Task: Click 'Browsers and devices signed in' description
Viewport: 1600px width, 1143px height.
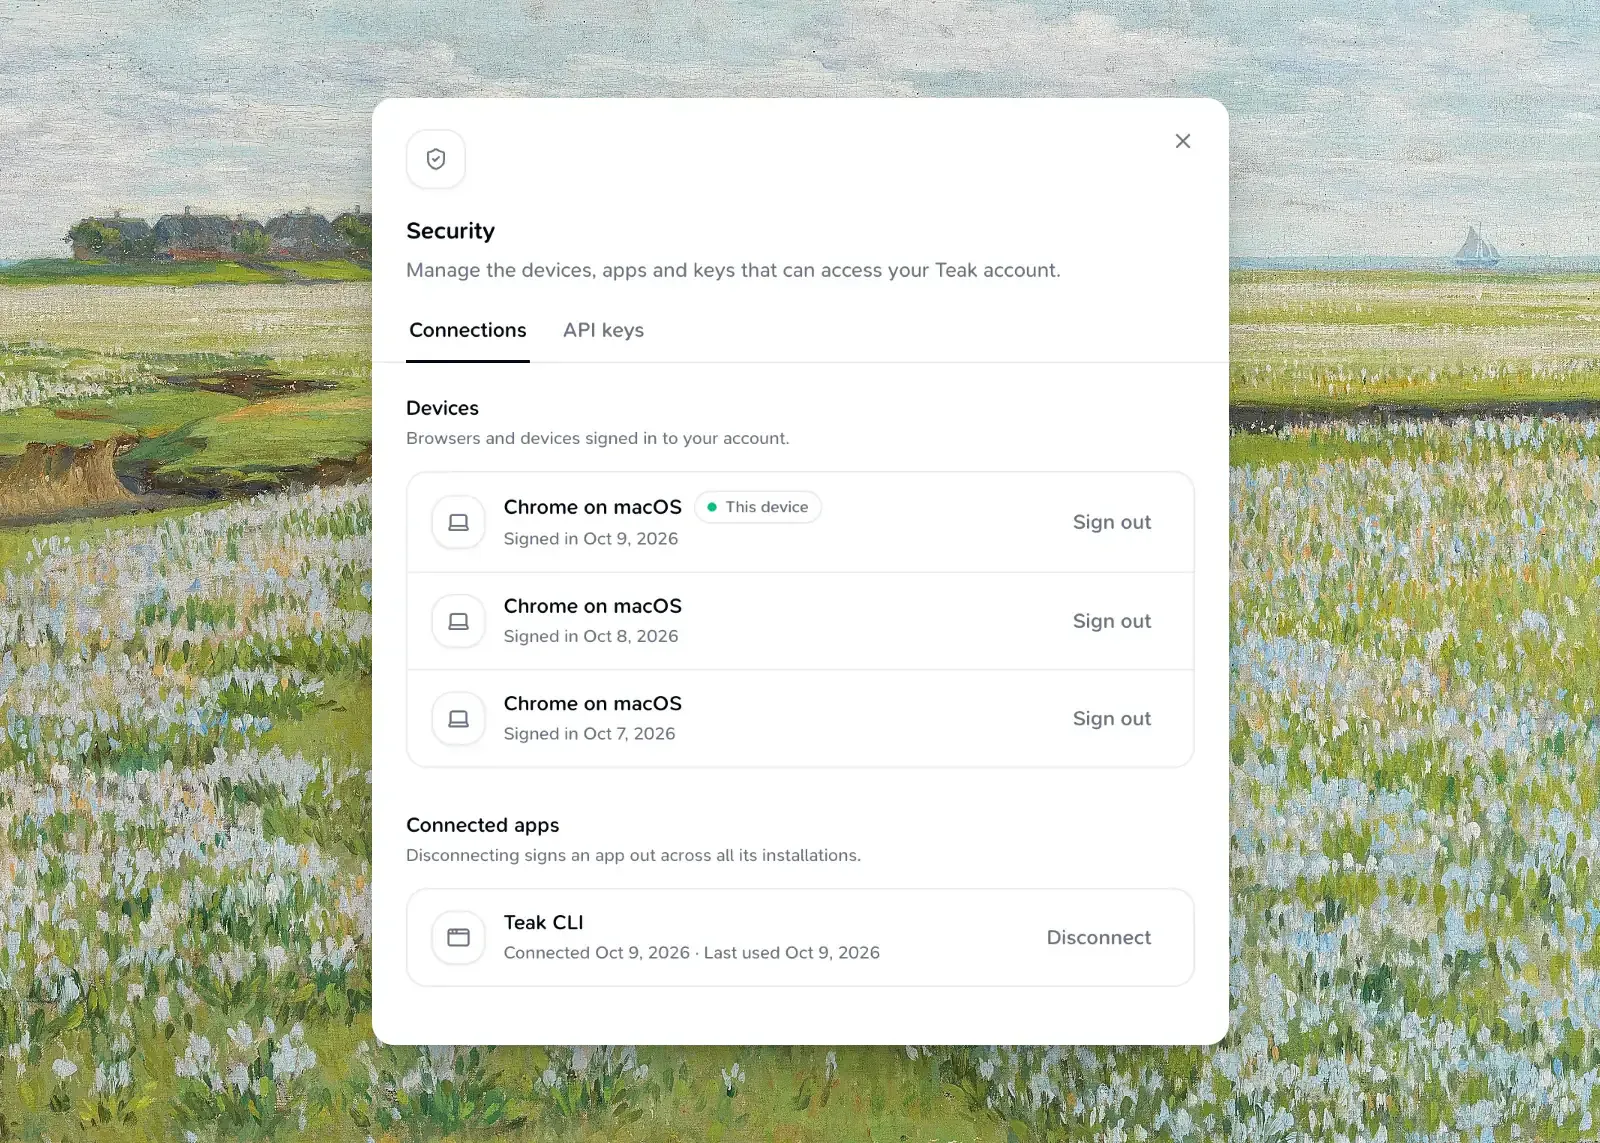Action: [598, 438]
